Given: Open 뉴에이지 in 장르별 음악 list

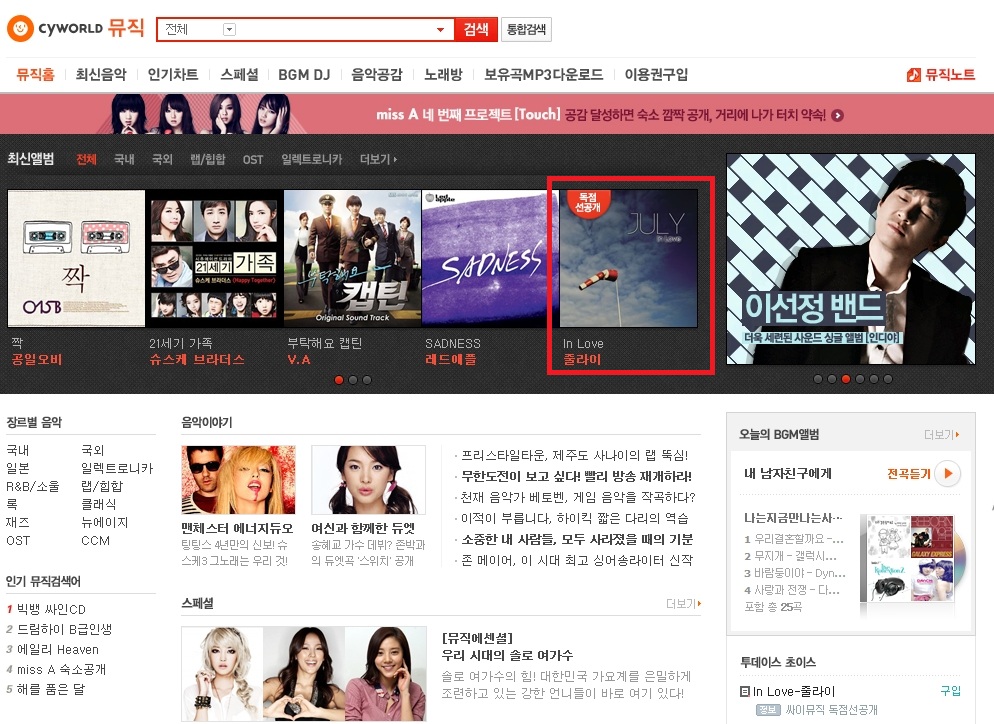Looking at the screenshot, I should [105, 522].
